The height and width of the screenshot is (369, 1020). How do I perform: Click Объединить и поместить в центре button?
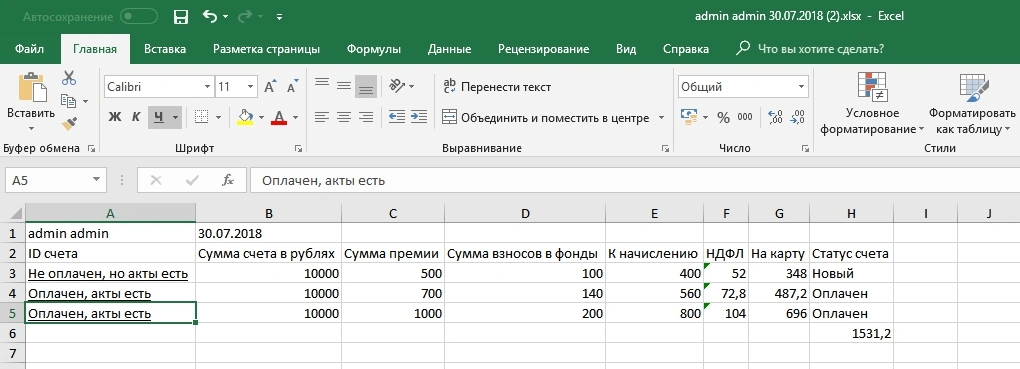pyautogui.click(x=545, y=118)
